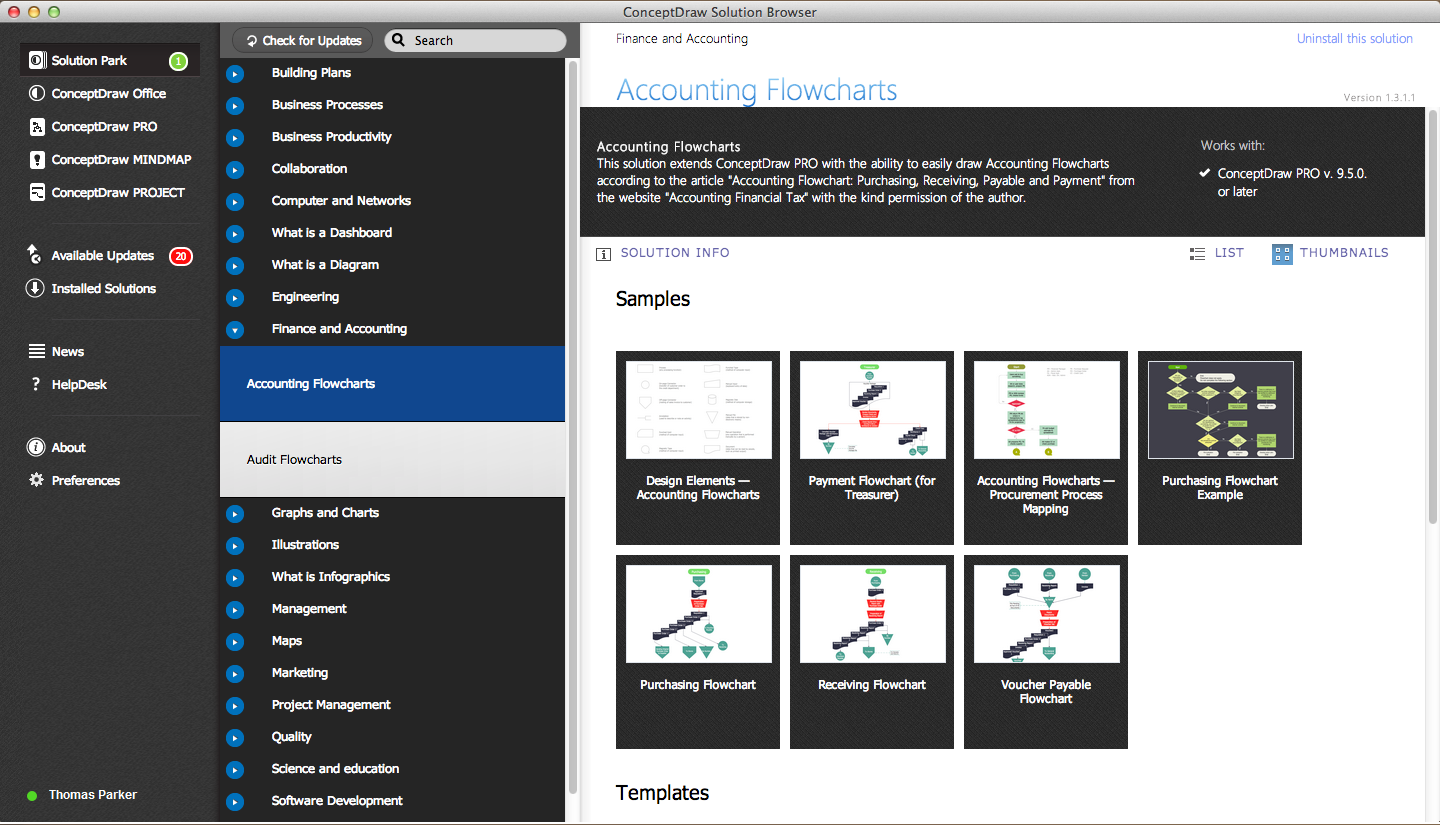Click Finance and Accounting breadcrumb
The width and height of the screenshot is (1440, 825).
[682, 39]
